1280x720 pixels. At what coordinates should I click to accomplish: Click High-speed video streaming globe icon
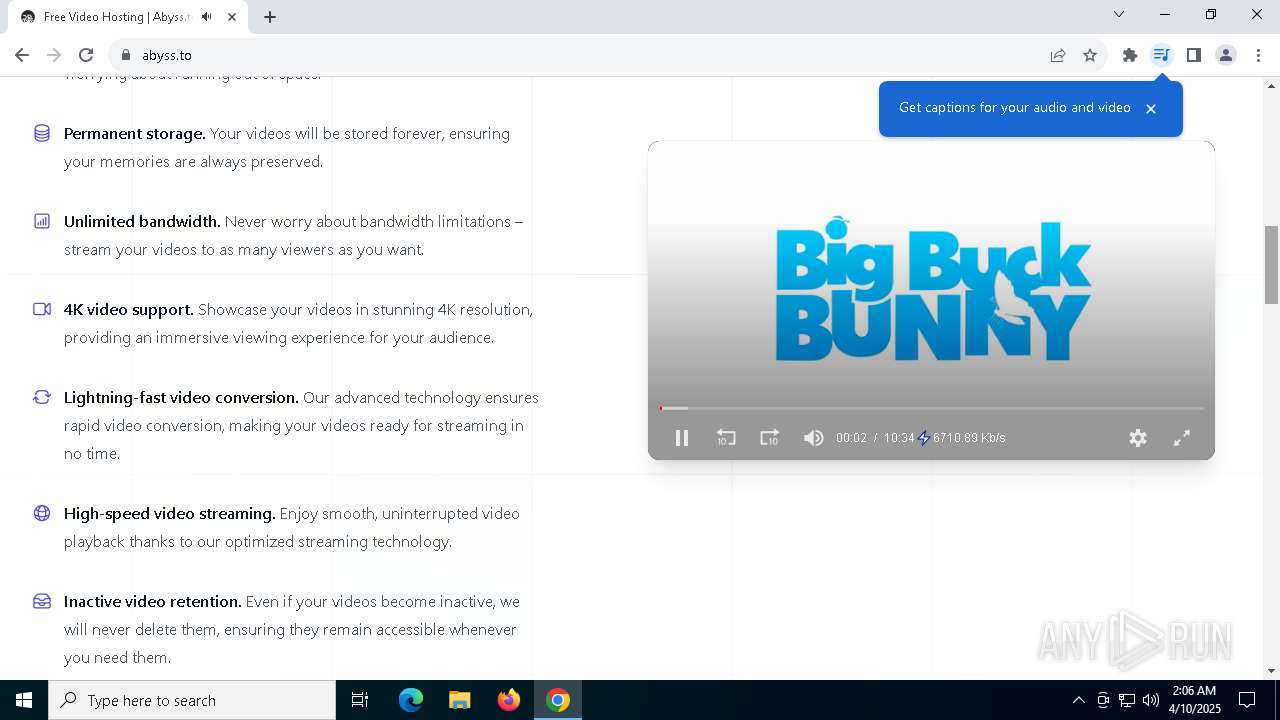[42, 513]
